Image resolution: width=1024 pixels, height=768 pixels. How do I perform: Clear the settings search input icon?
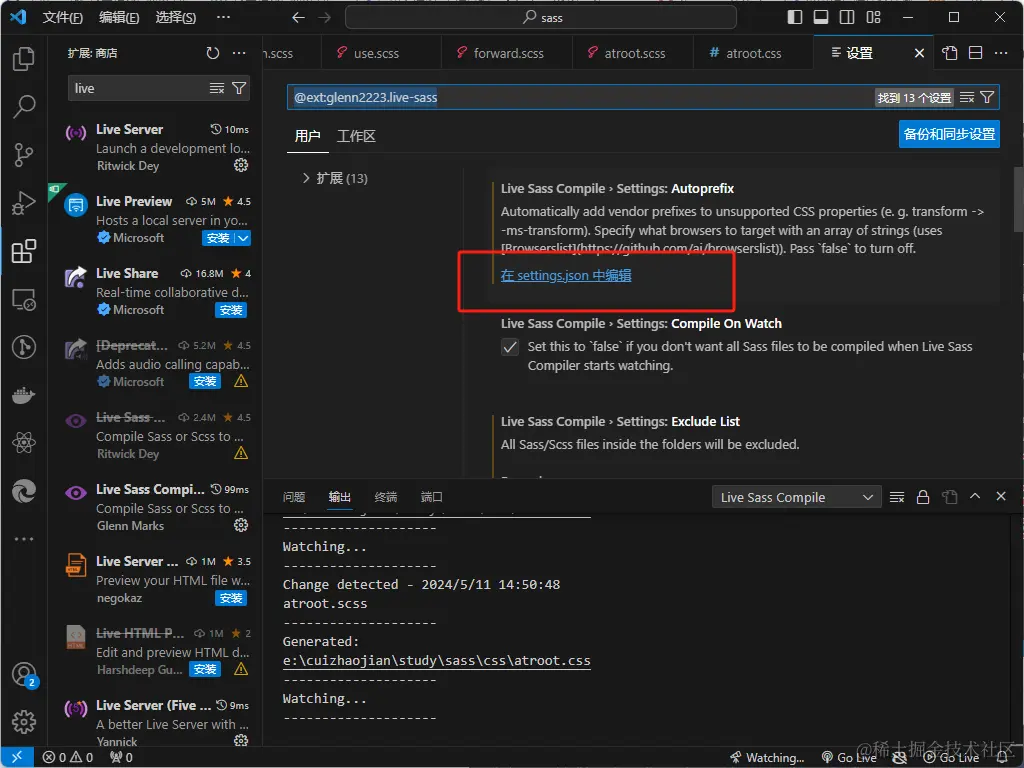tap(967, 97)
